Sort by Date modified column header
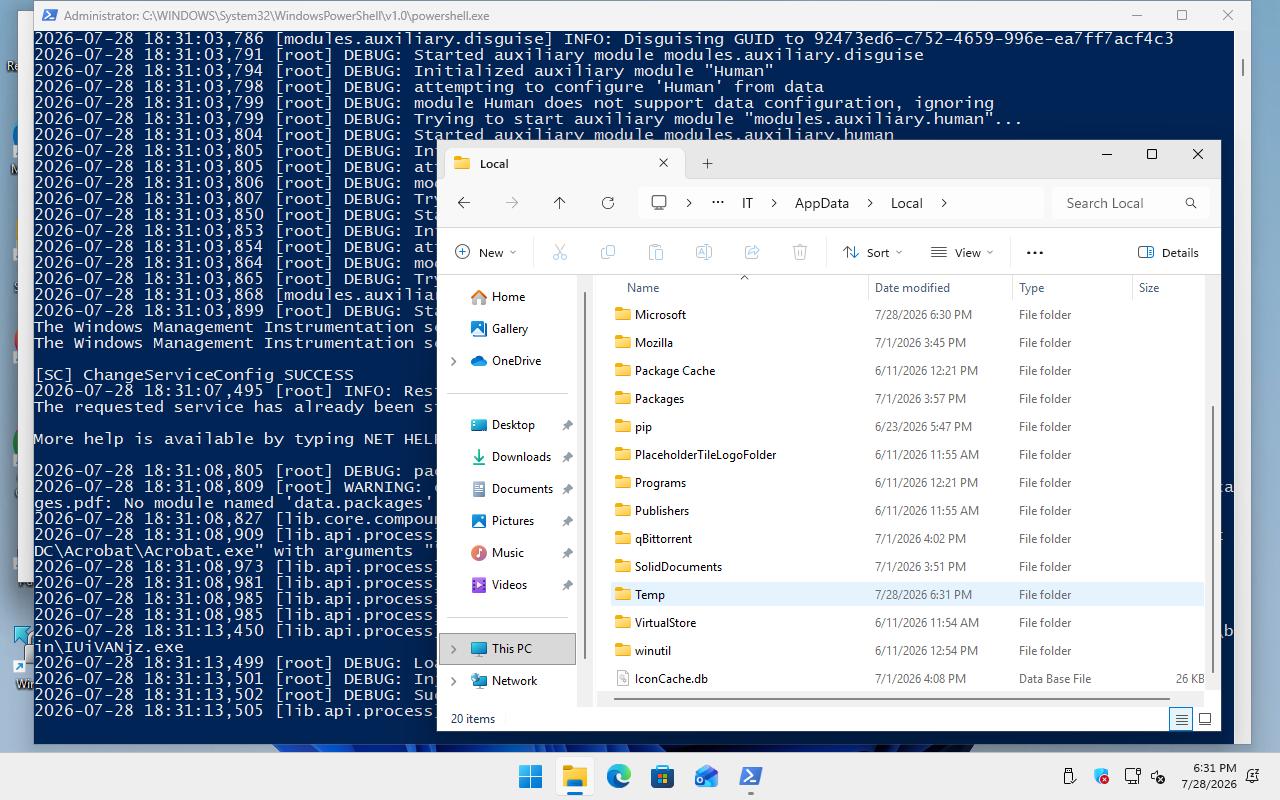Viewport: 1280px width, 800px height. click(940, 288)
